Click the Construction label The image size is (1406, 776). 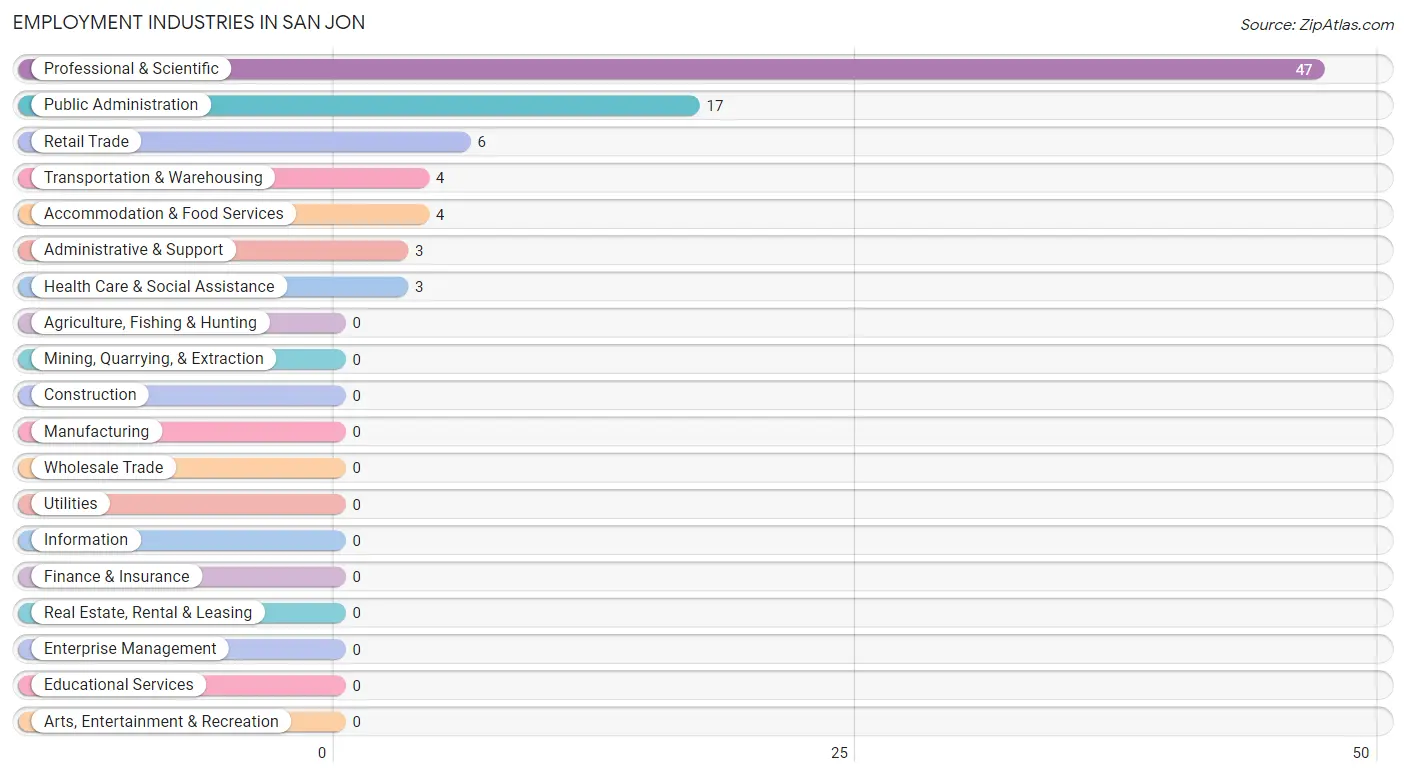click(x=90, y=395)
